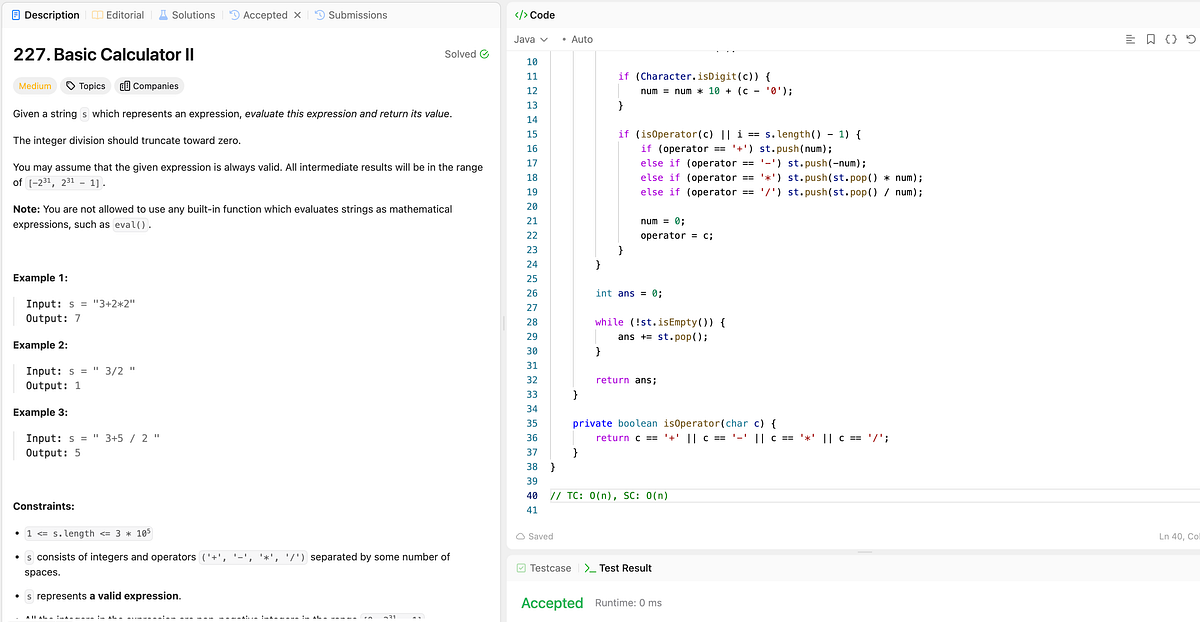The image size is (1200, 622).
Task: Open the Java language dropdown
Action: [x=531, y=40]
